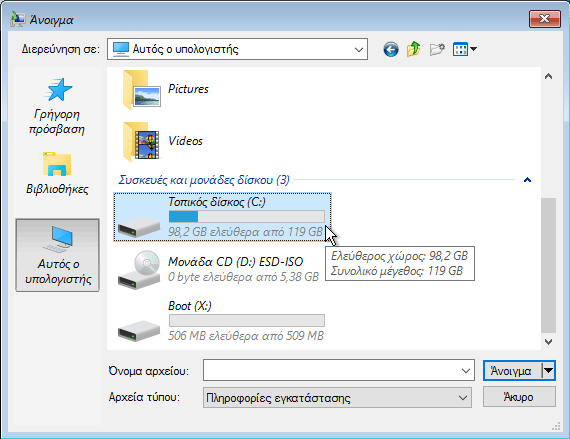Close the Άνοιγμα dialog
This screenshot has height=439, width=570.
pos(545,19)
